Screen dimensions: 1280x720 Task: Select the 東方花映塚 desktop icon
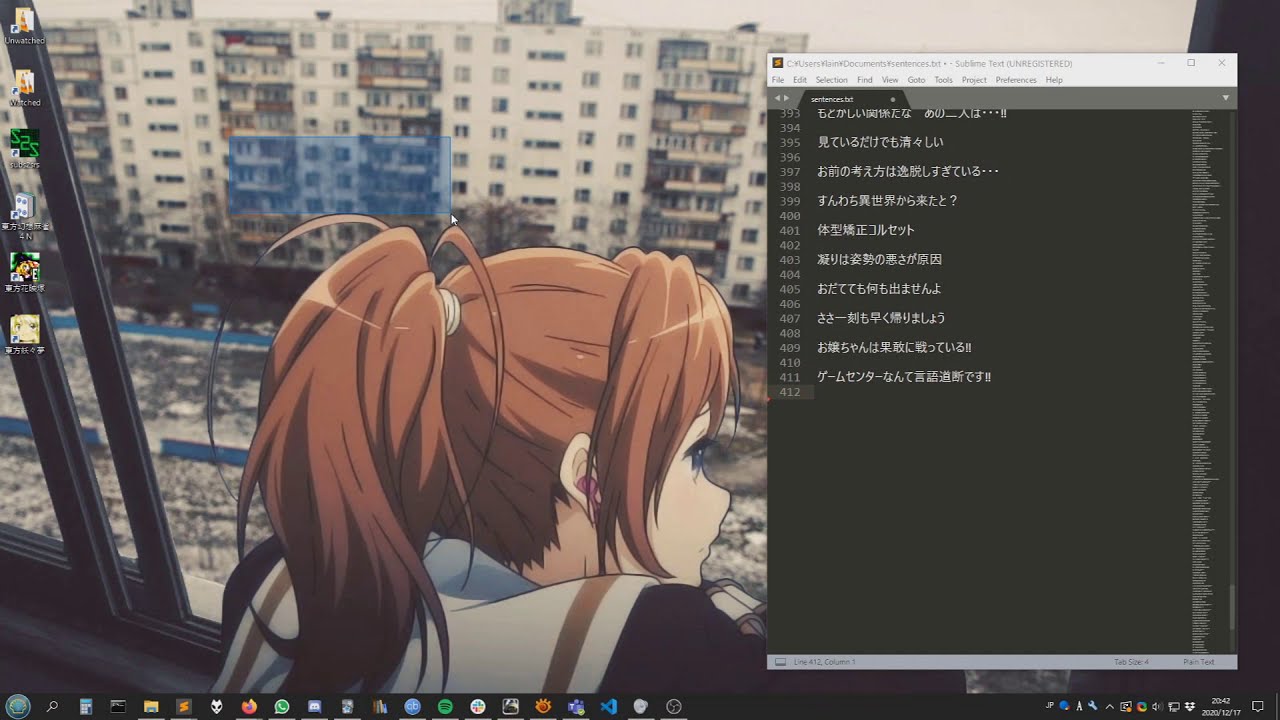(x=24, y=272)
